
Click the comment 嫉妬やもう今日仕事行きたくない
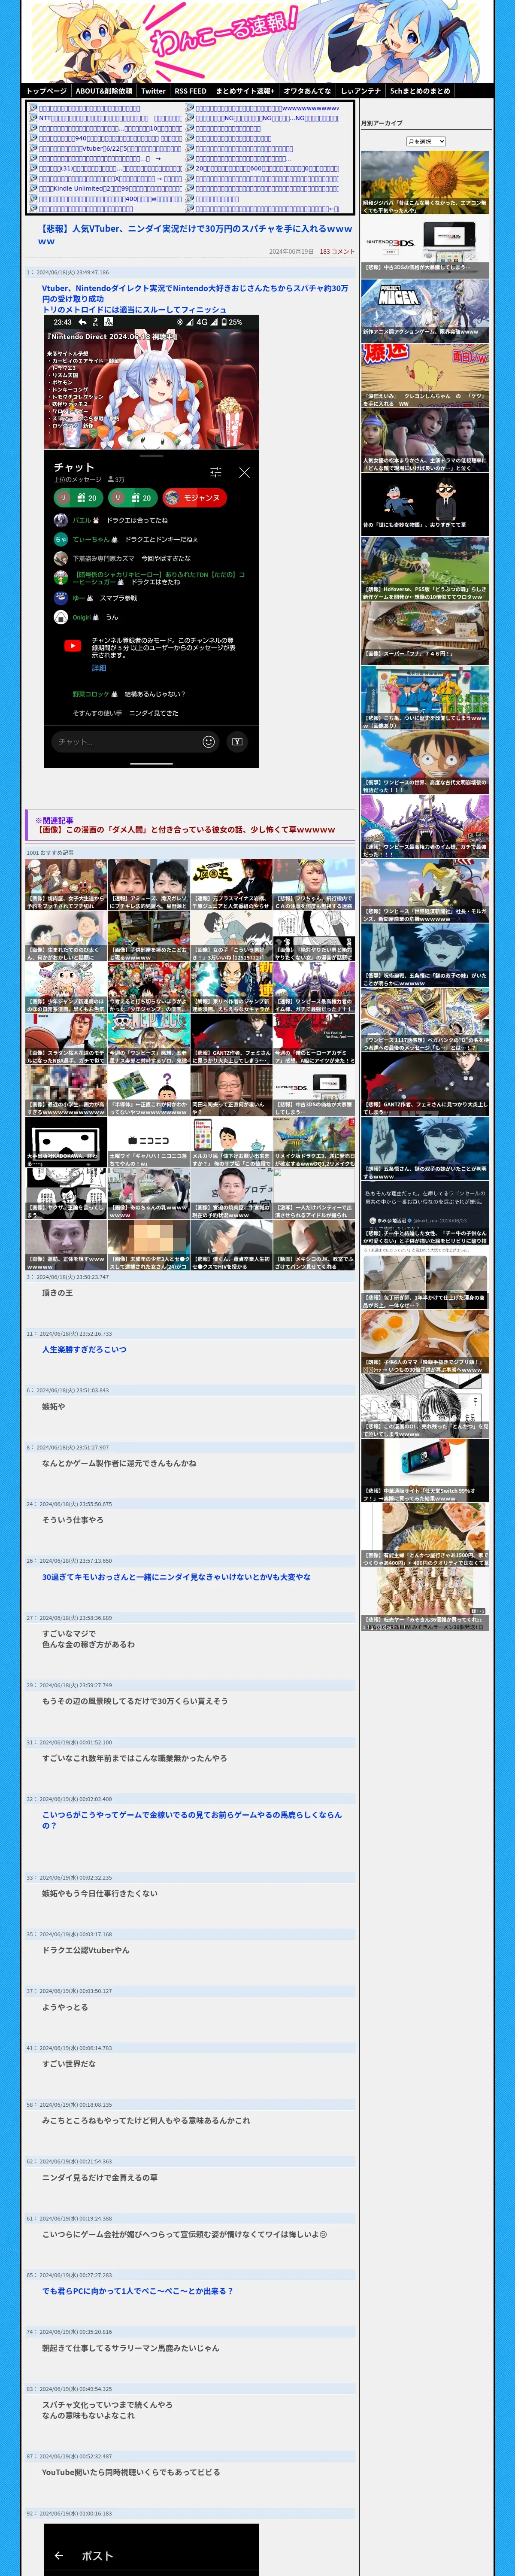click(99, 1893)
